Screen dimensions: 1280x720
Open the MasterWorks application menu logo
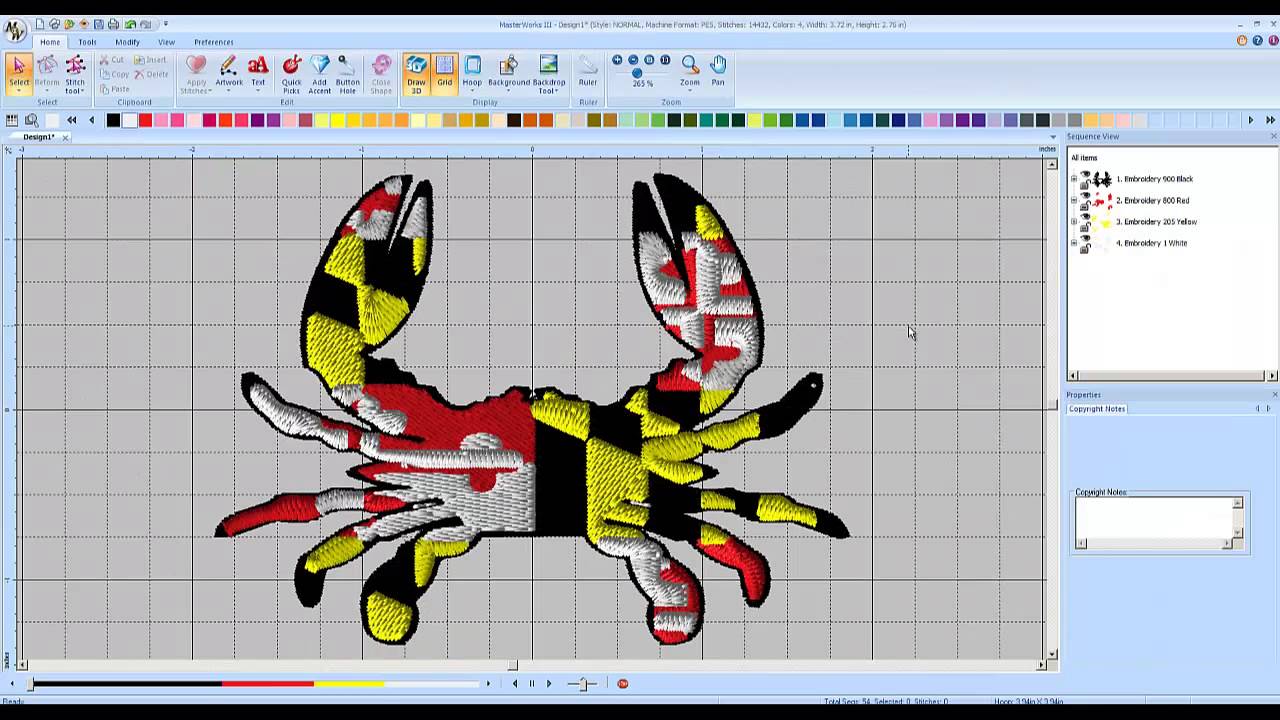pos(14,31)
